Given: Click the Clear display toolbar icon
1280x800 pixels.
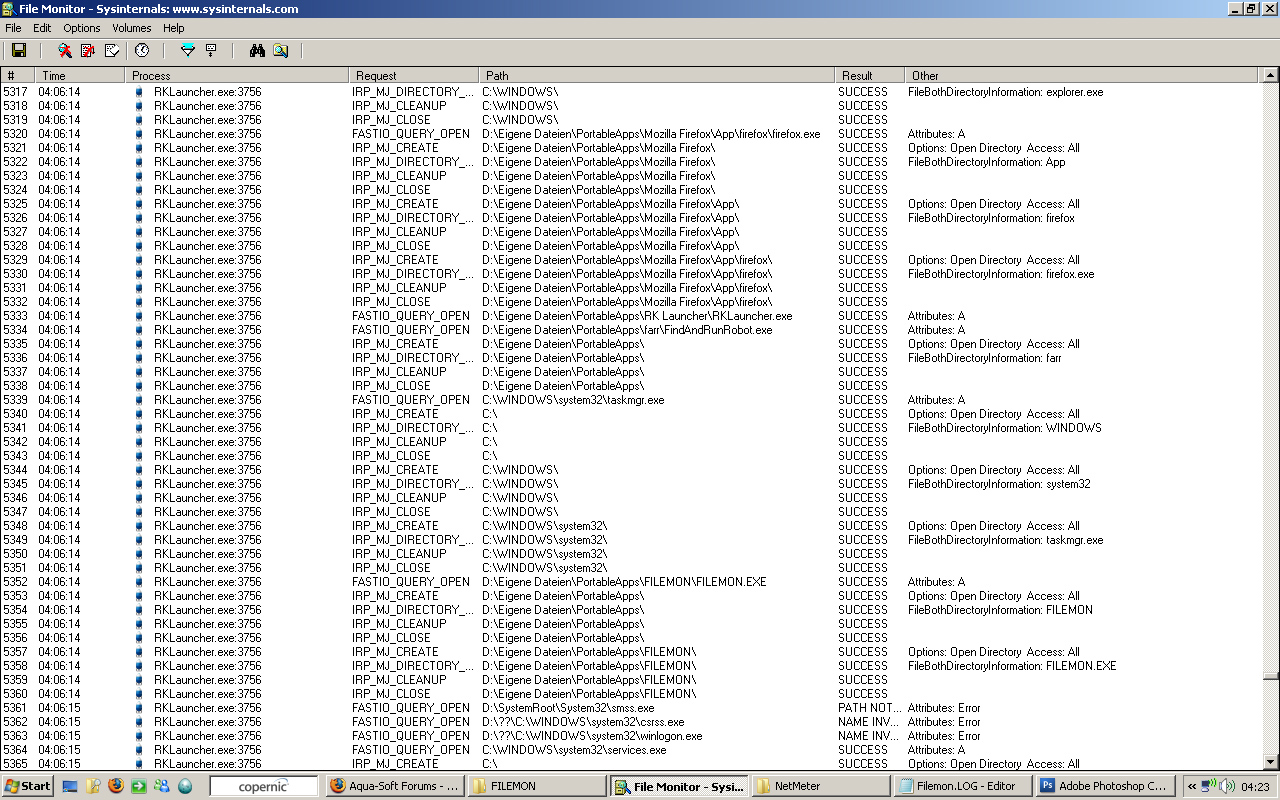Looking at the screenshot, I should 113,50.
